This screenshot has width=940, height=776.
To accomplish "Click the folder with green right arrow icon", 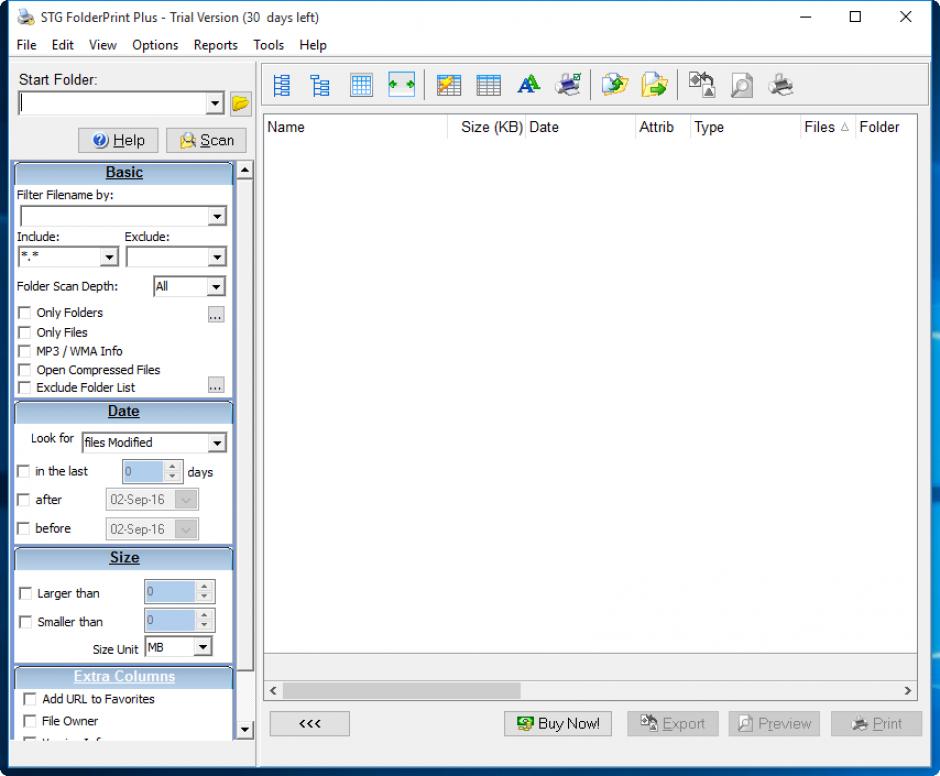I will click(654, 85).
